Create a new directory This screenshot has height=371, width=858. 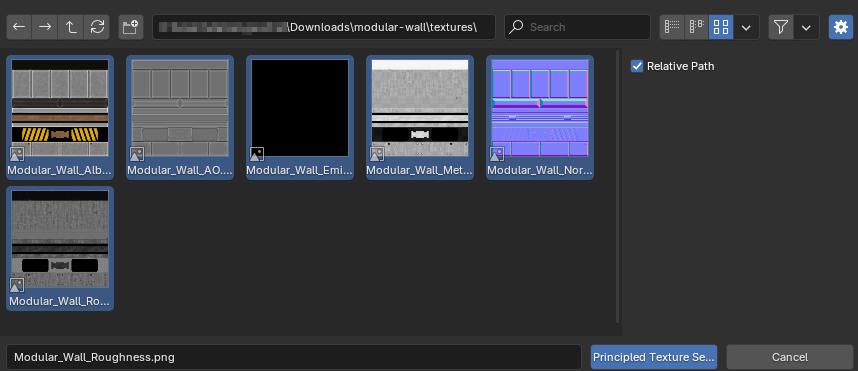pyautogui.click(x=131, y=27)
